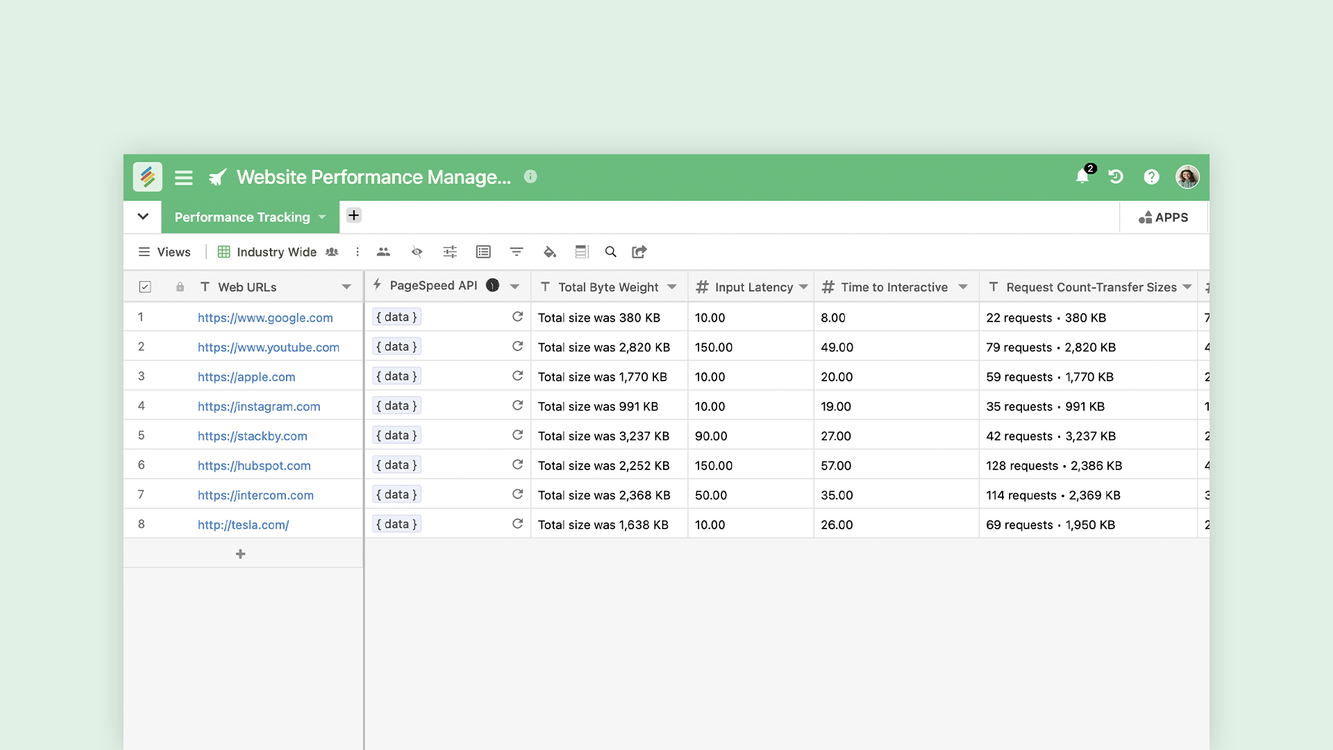Select cell 'Total size was 380 KB'

(609, 318)
